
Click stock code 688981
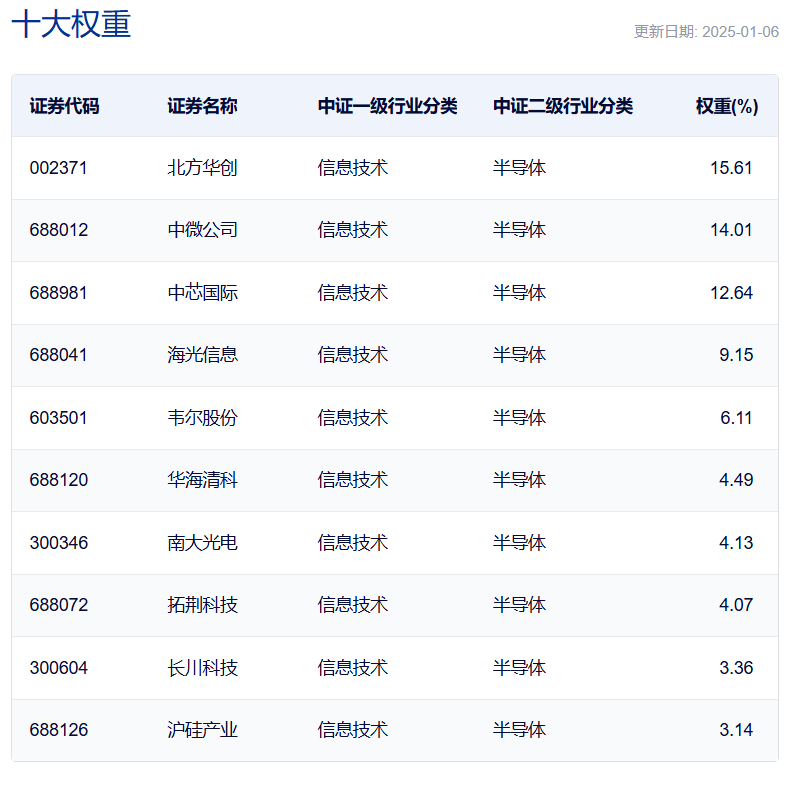tap(59, 292)
